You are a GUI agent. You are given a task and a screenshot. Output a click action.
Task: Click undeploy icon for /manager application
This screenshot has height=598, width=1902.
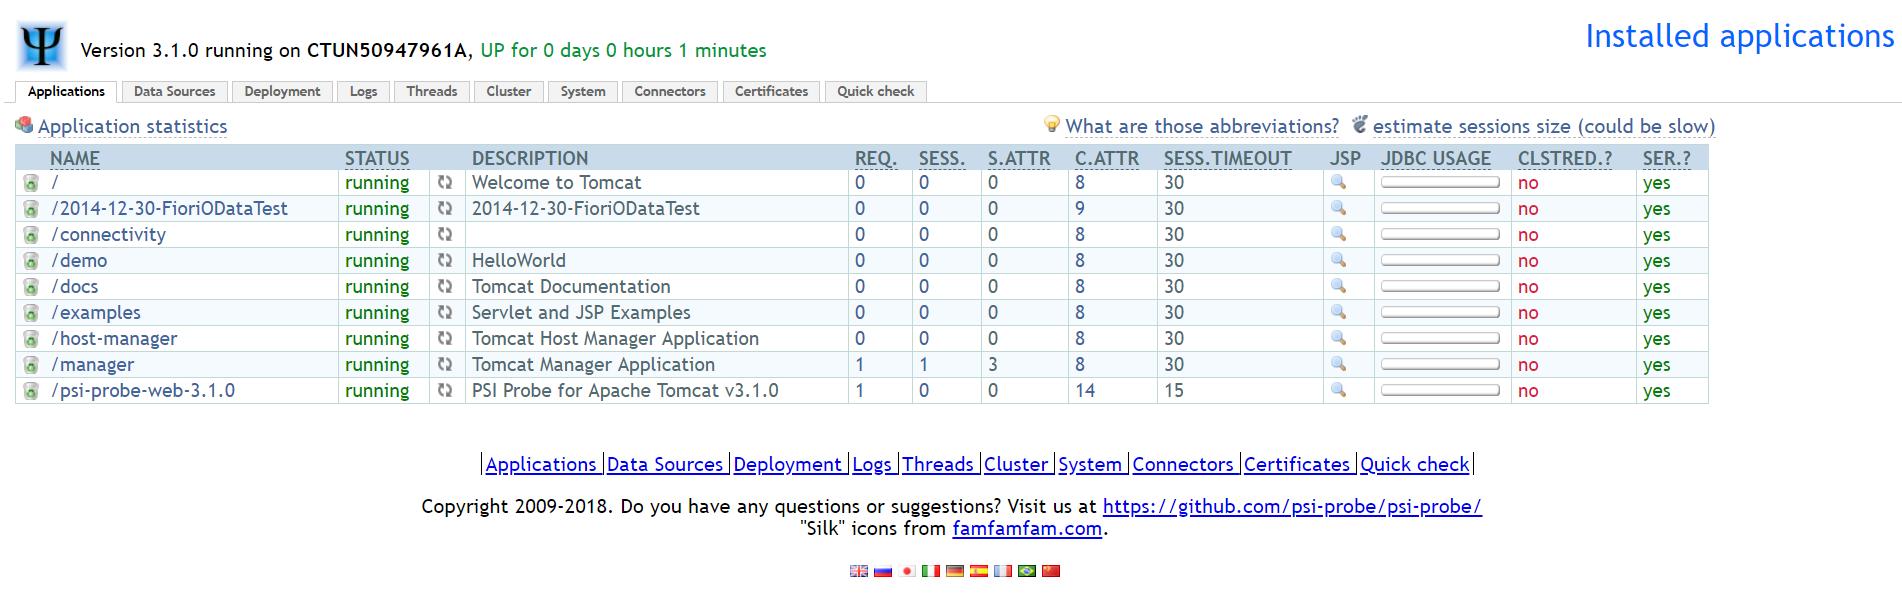[31, 365]
